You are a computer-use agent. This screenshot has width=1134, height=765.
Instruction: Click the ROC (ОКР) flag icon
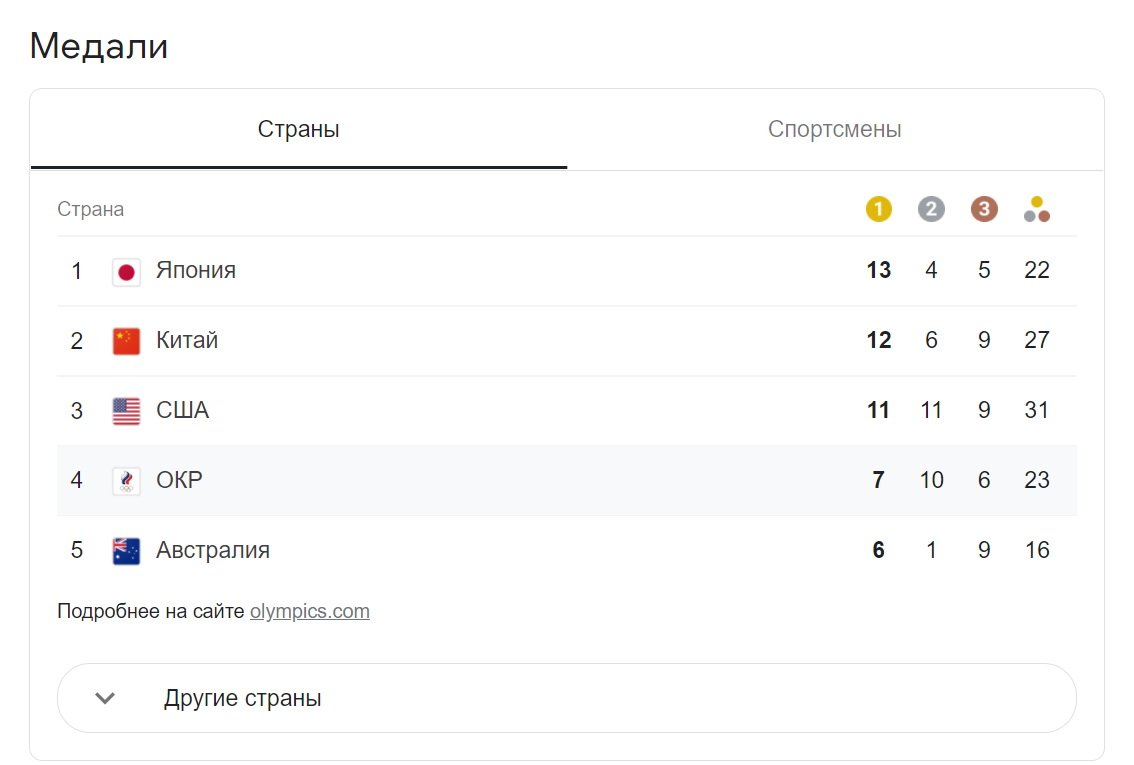click(x=126, y=481)
